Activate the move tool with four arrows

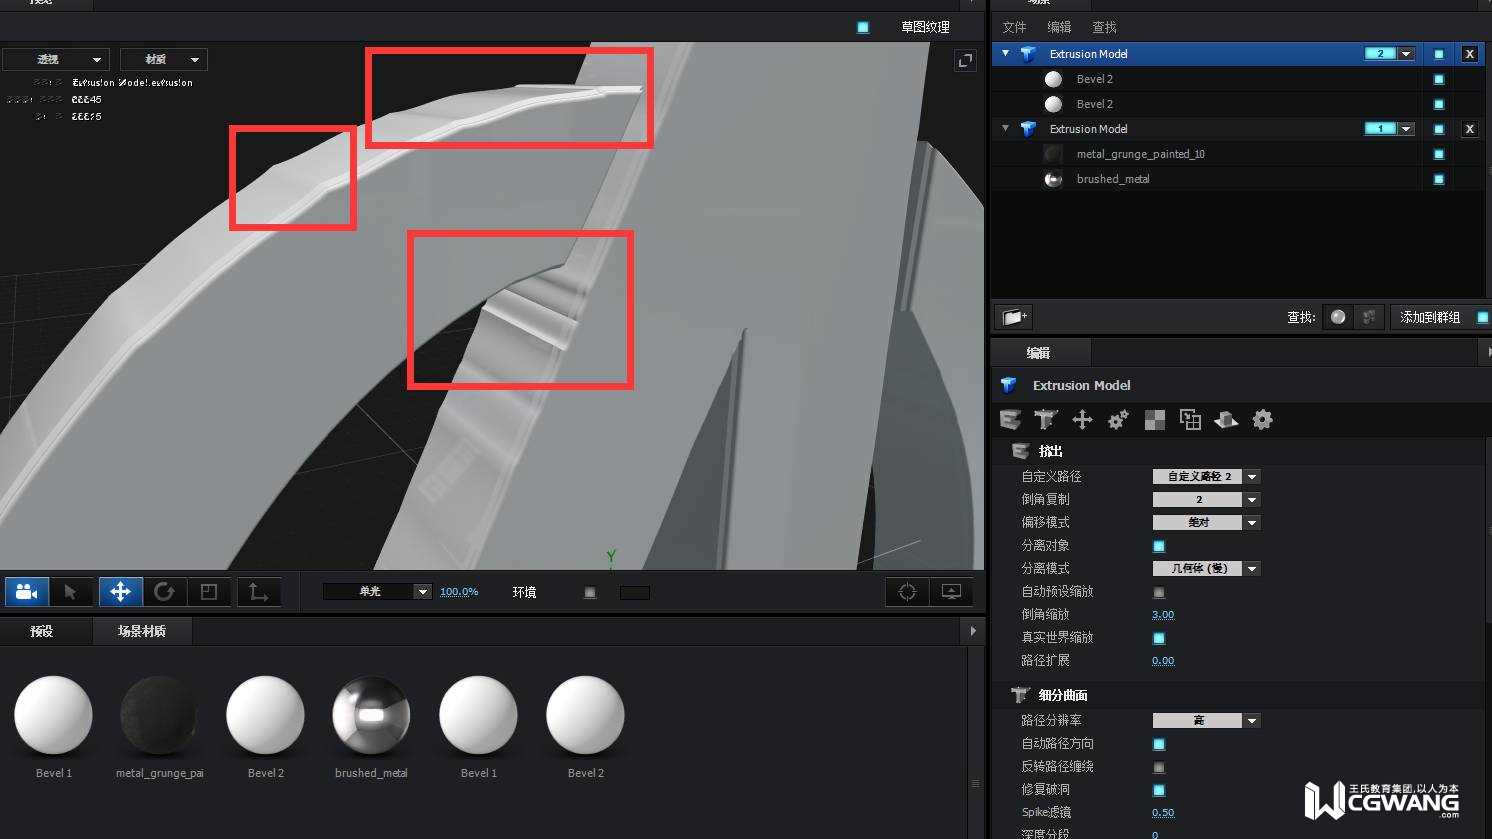[120, 592]
